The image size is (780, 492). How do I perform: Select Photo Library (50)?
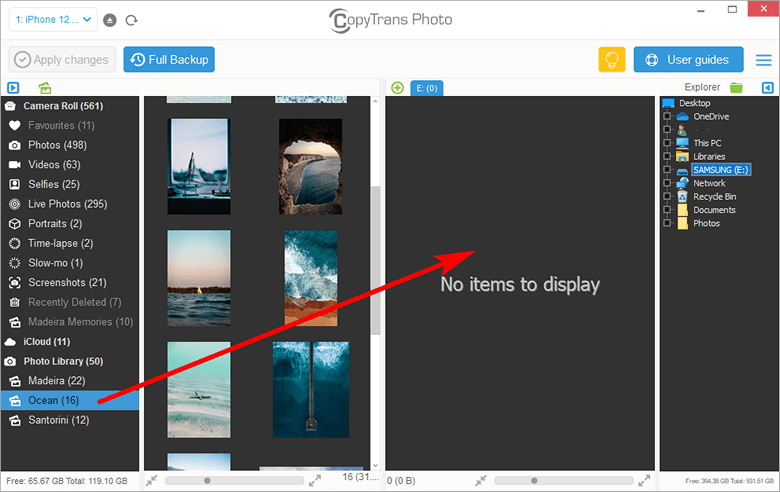tap(70, 361)
